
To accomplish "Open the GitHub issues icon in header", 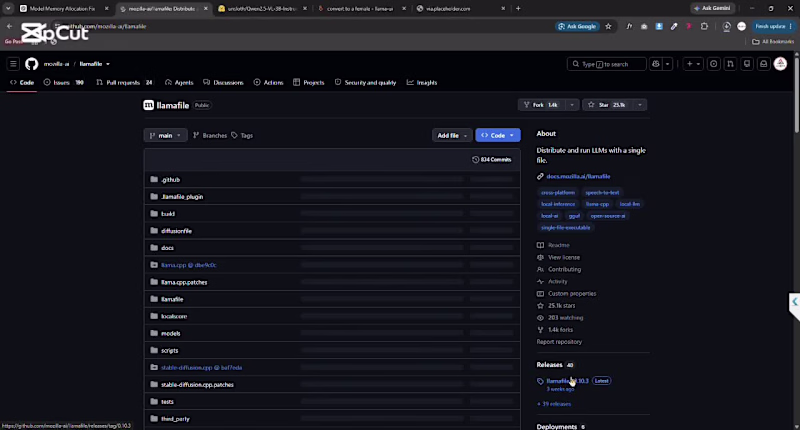I will coord(713,64).
